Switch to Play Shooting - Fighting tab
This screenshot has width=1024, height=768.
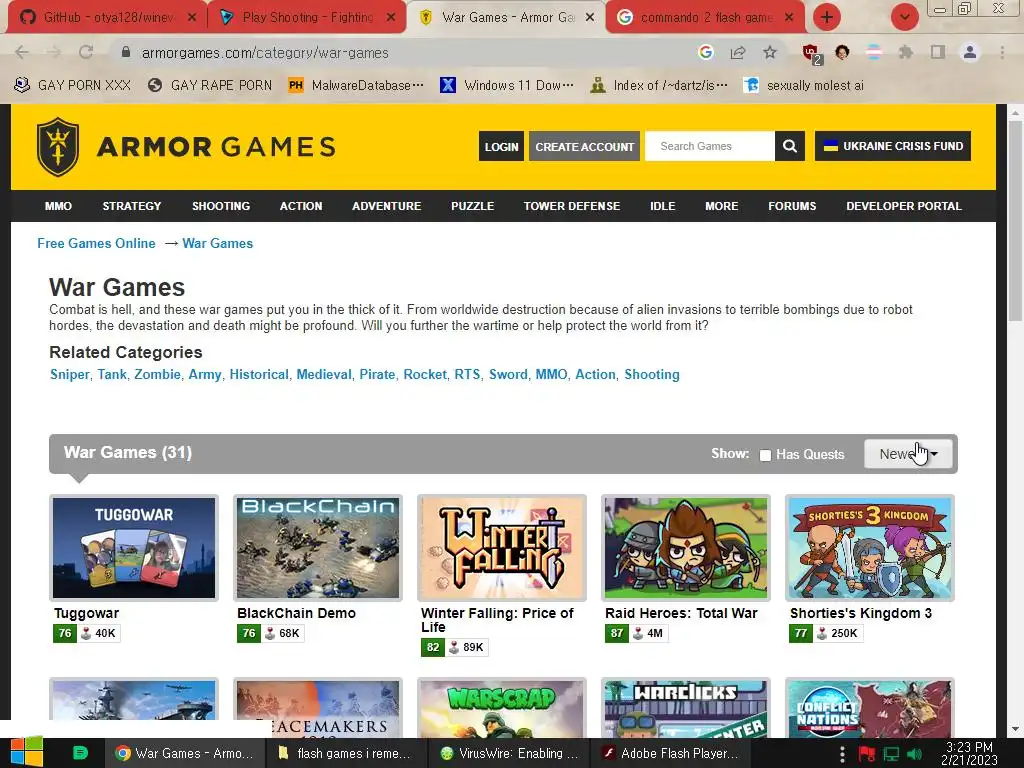tap(307, 18)
